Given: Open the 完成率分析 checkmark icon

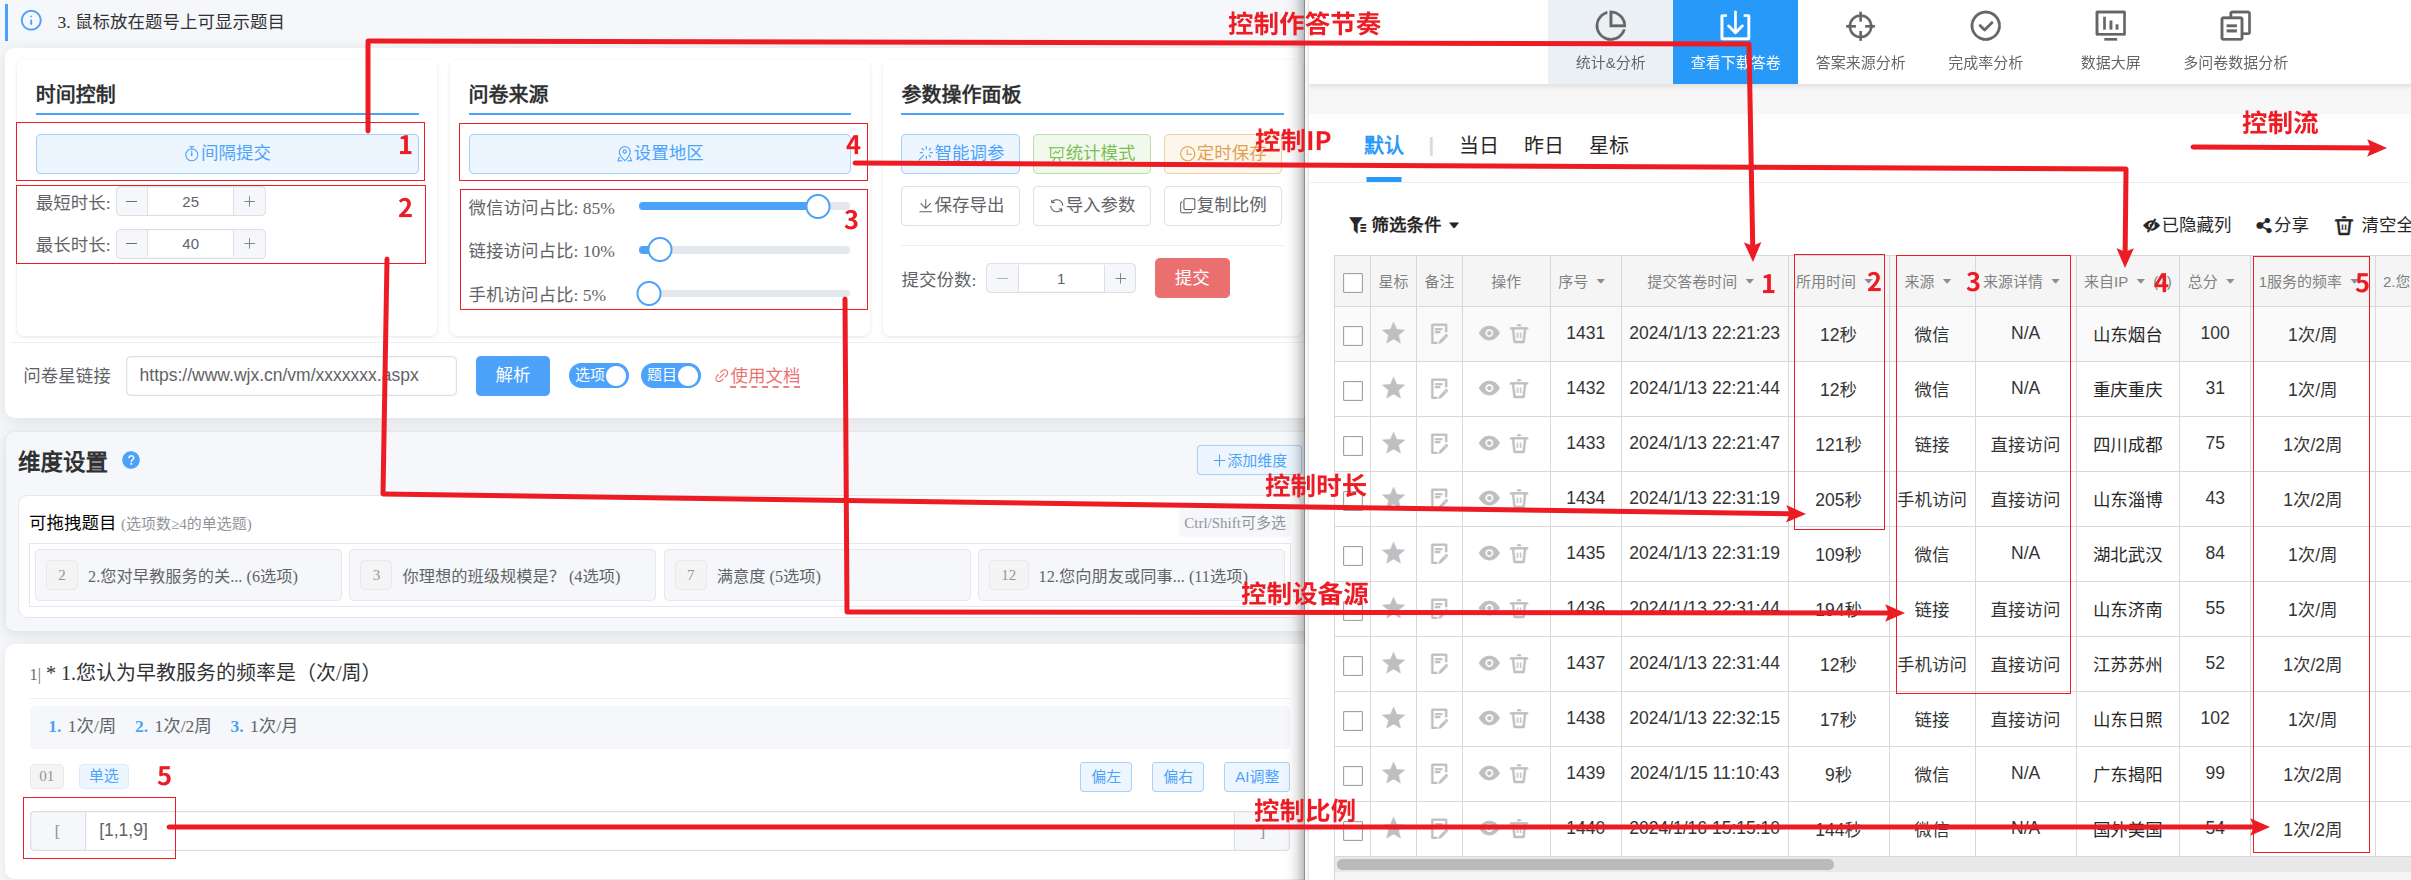Looking at the screenshot, I should click(x=1985, y=26).
